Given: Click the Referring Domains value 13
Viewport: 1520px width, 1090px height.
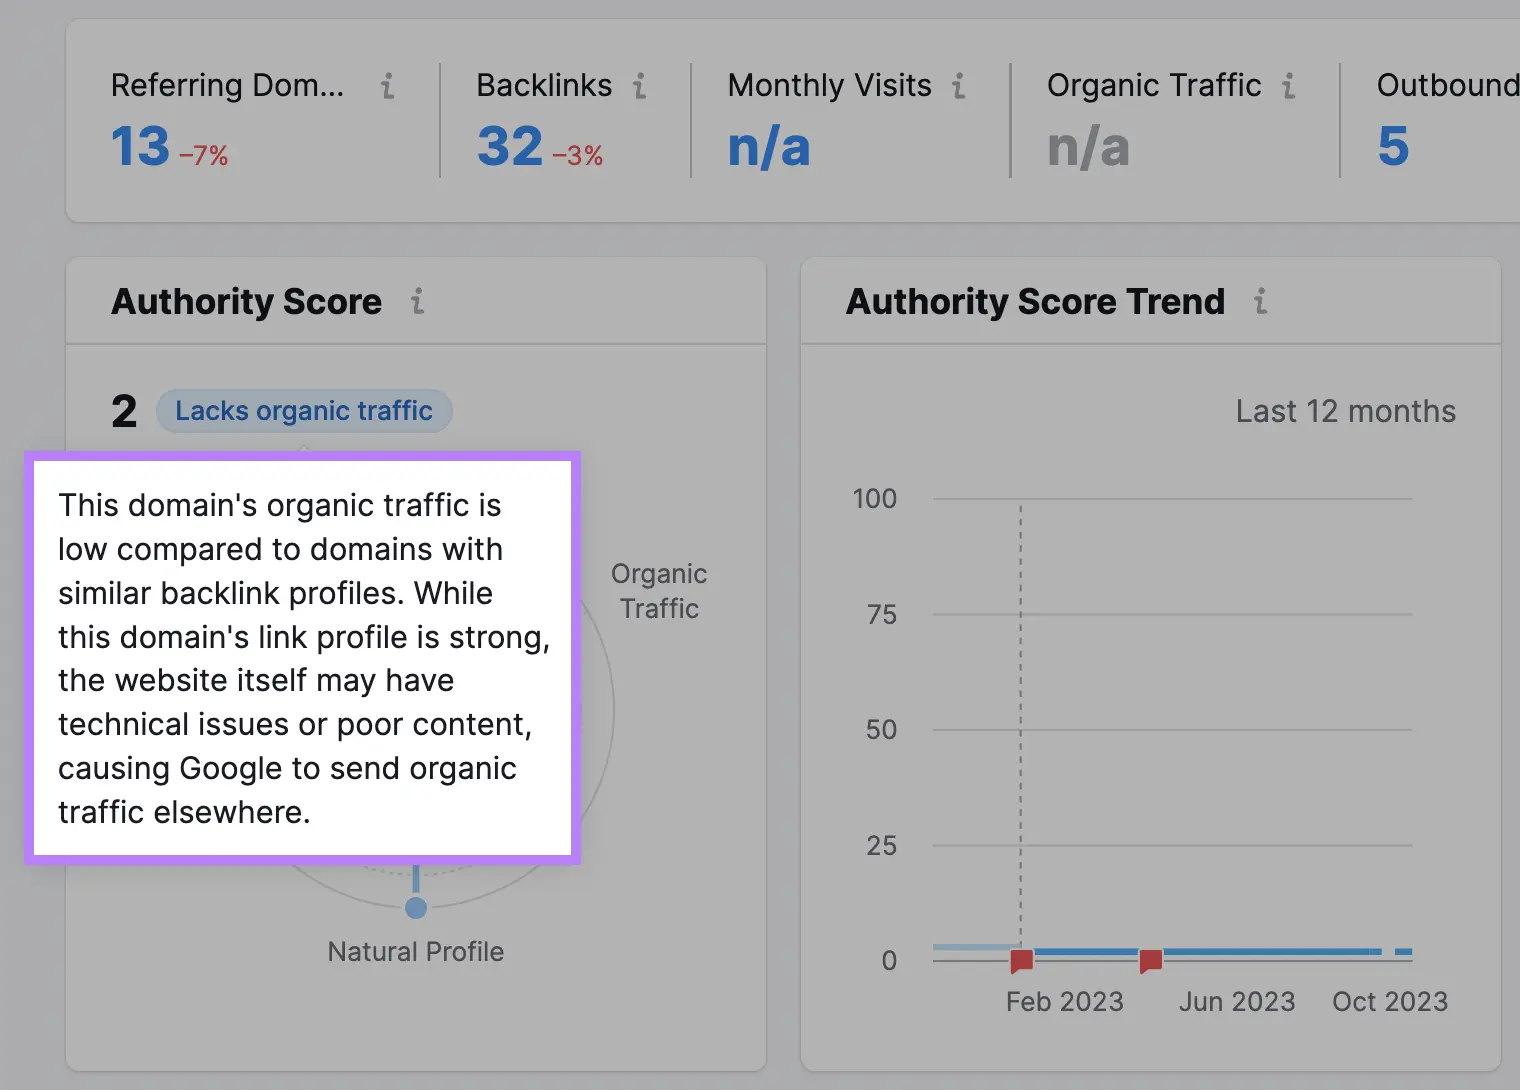Looking at the screenshot, I should click(x=139, y=146).
